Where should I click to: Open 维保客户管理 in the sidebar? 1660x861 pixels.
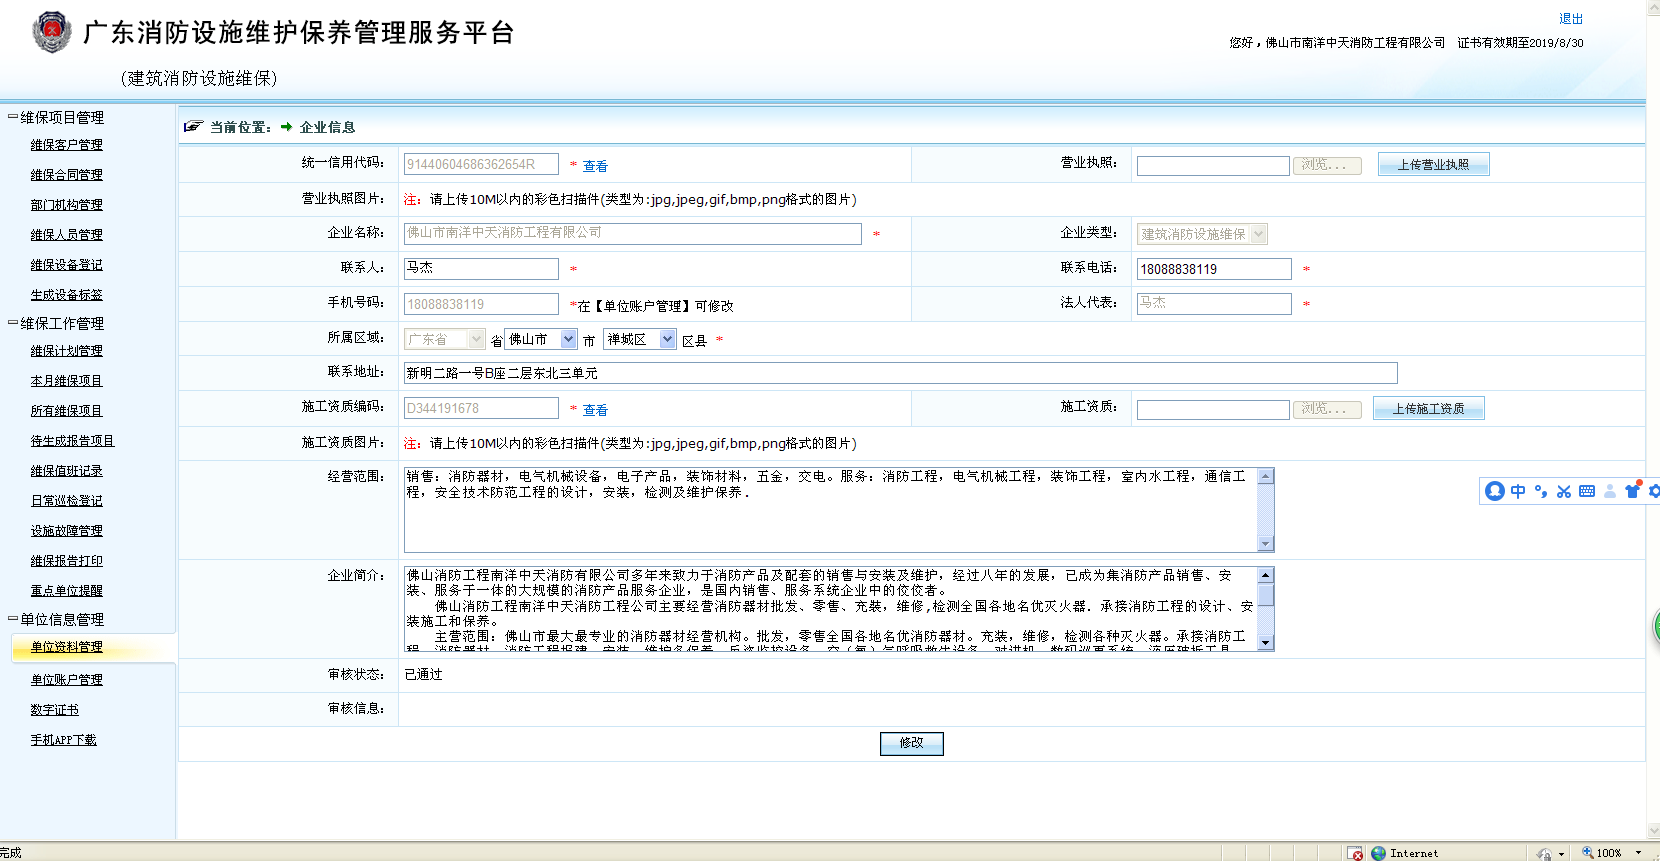tap(66, 145)
